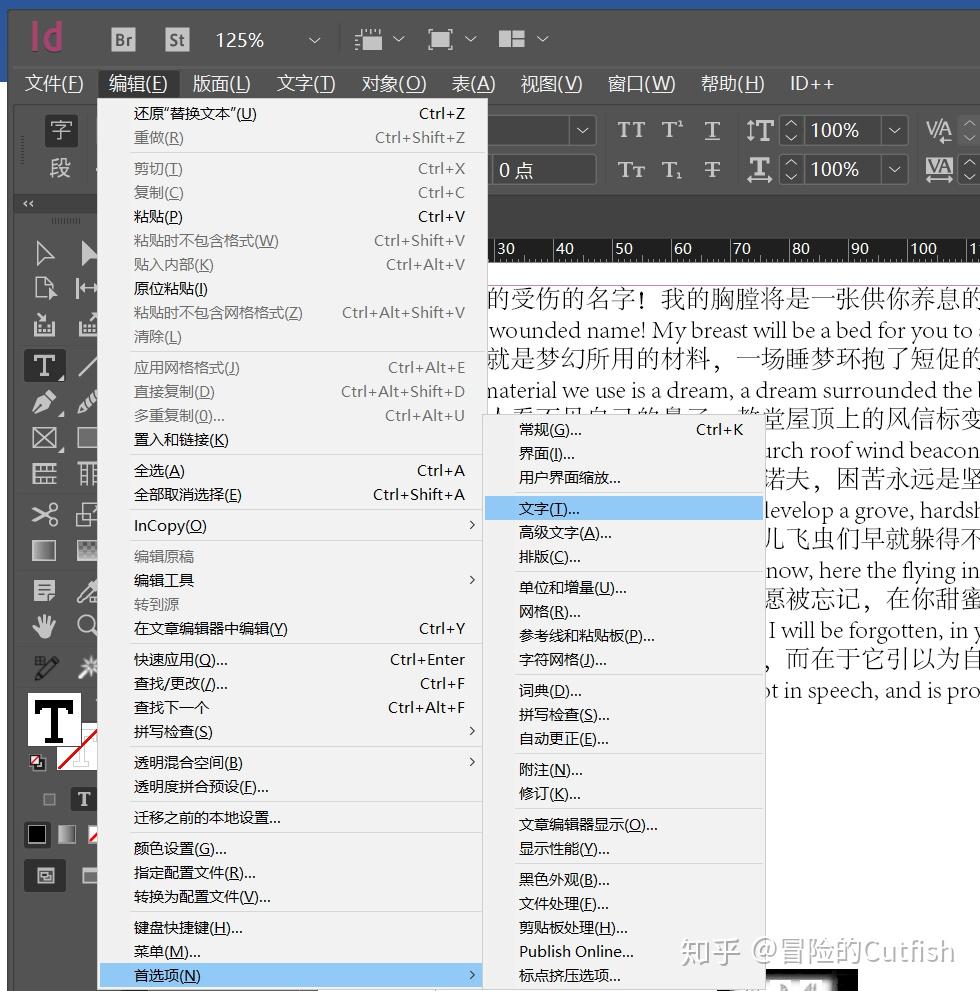Open Publish Online preferences

pos(577,952)
